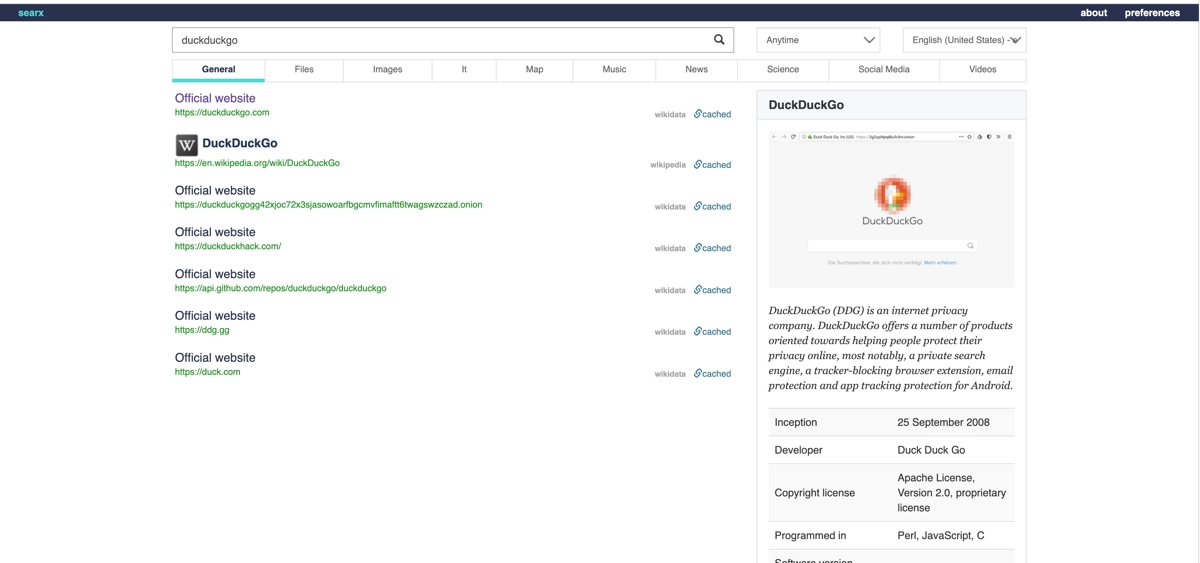Screen dimensions: 1200x563
Task: Click the magnifier search button
Action: point(718,40)
